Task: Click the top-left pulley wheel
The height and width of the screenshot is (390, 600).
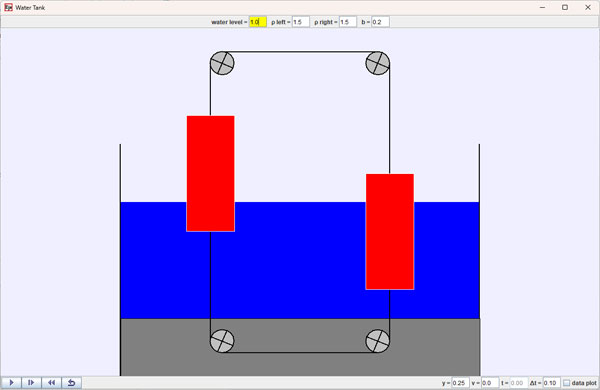Action: point(222,63)
